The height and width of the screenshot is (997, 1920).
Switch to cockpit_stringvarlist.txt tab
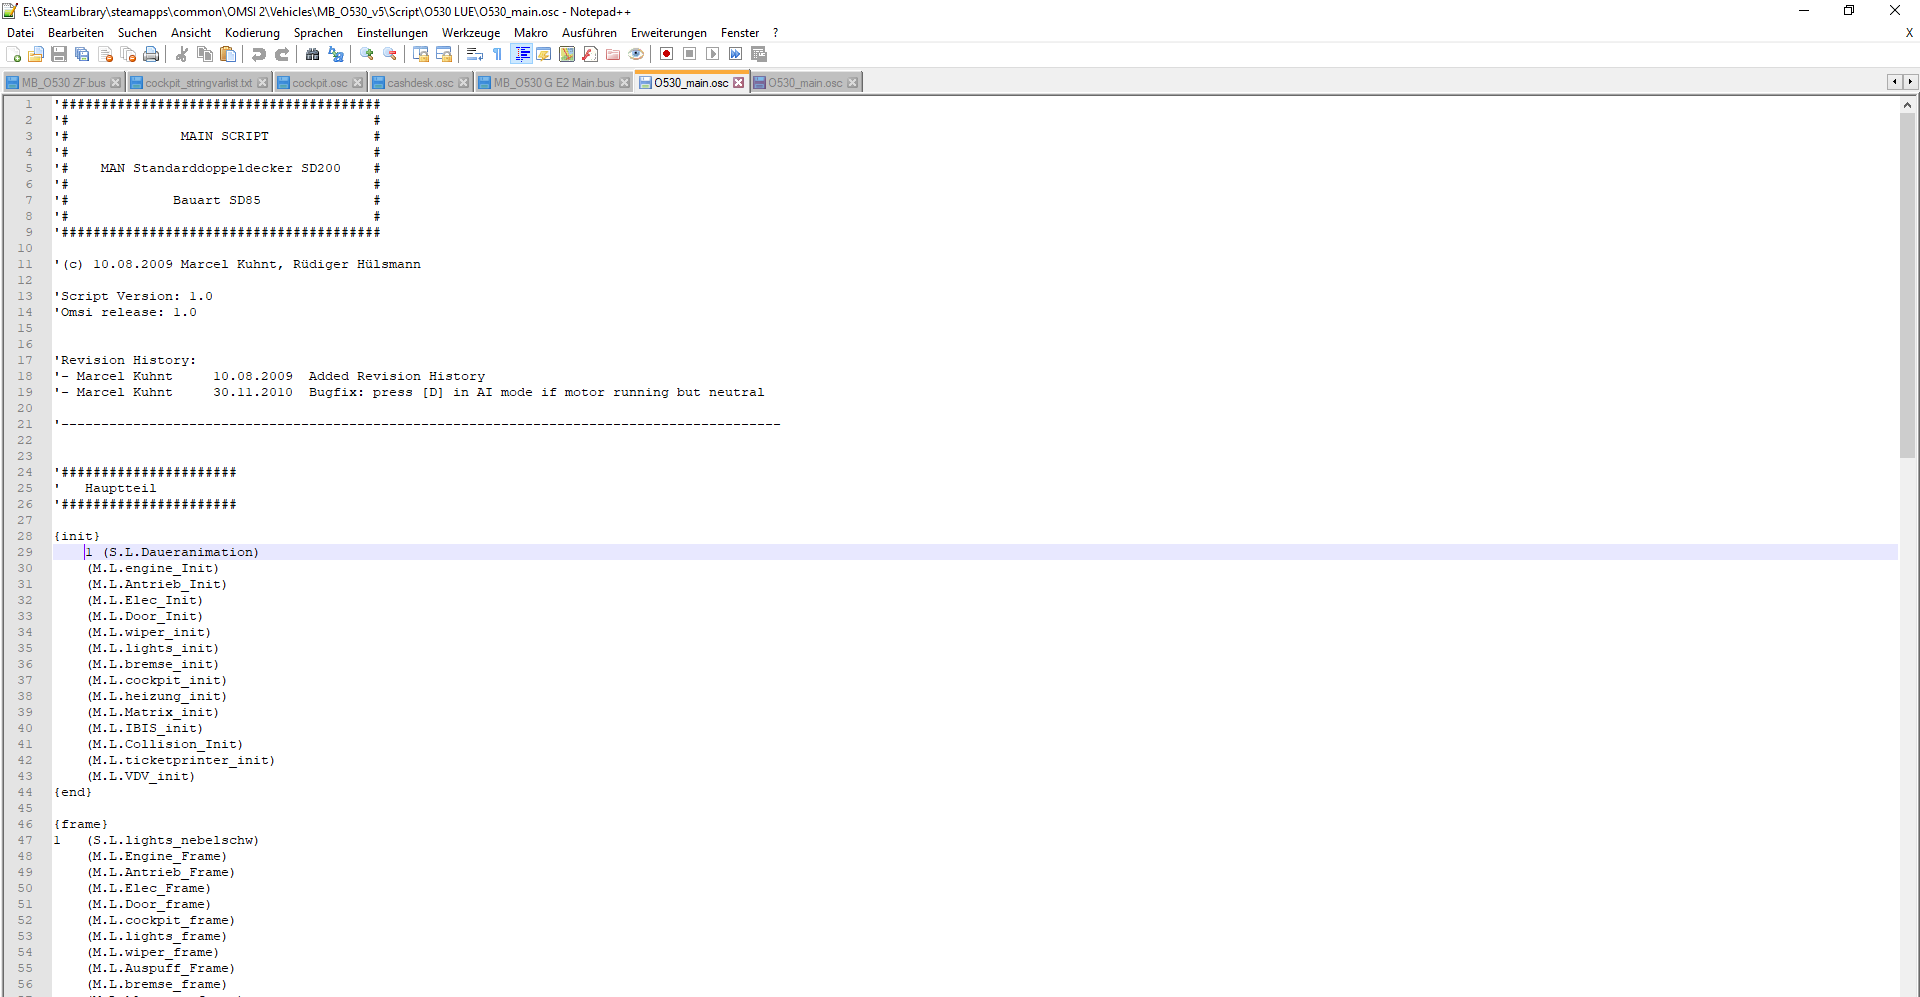pyautogui.click(x=191, y=83)
